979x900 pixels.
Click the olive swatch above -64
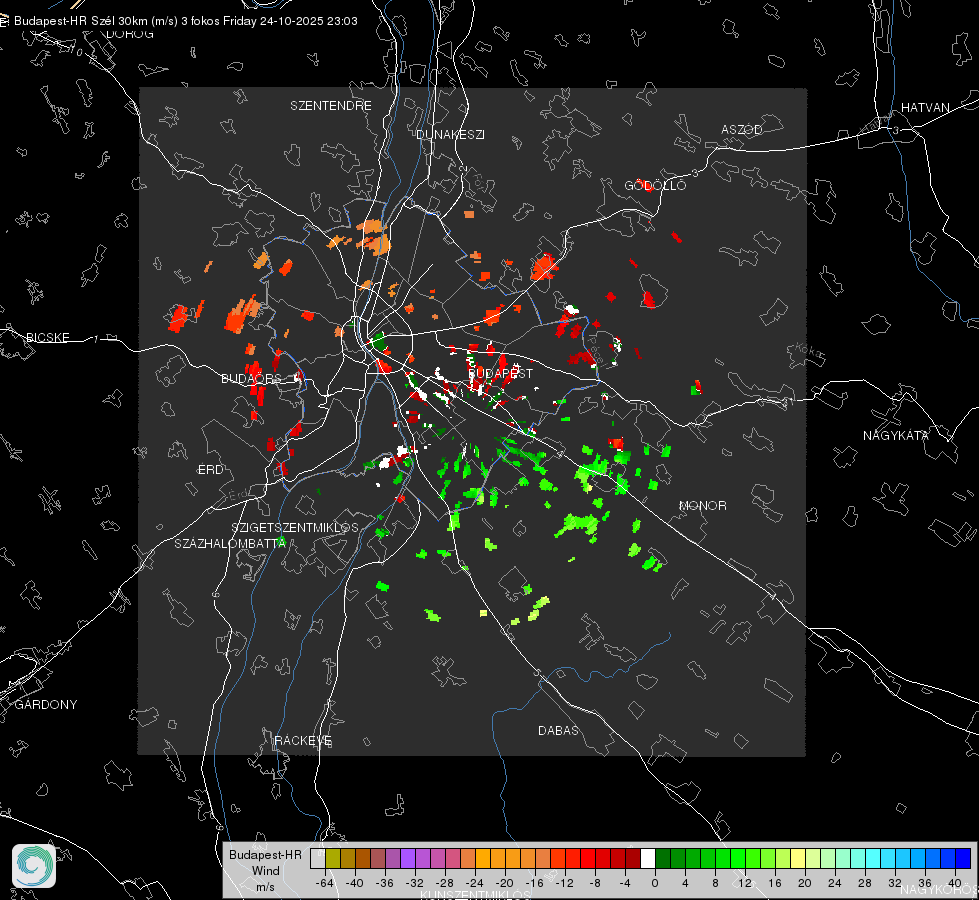[x=333, y=859]
